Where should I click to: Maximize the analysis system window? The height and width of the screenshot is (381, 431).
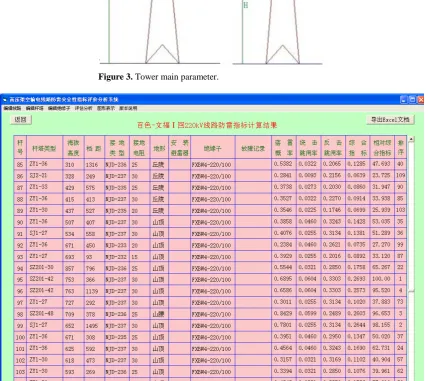(x=412, y=99)
